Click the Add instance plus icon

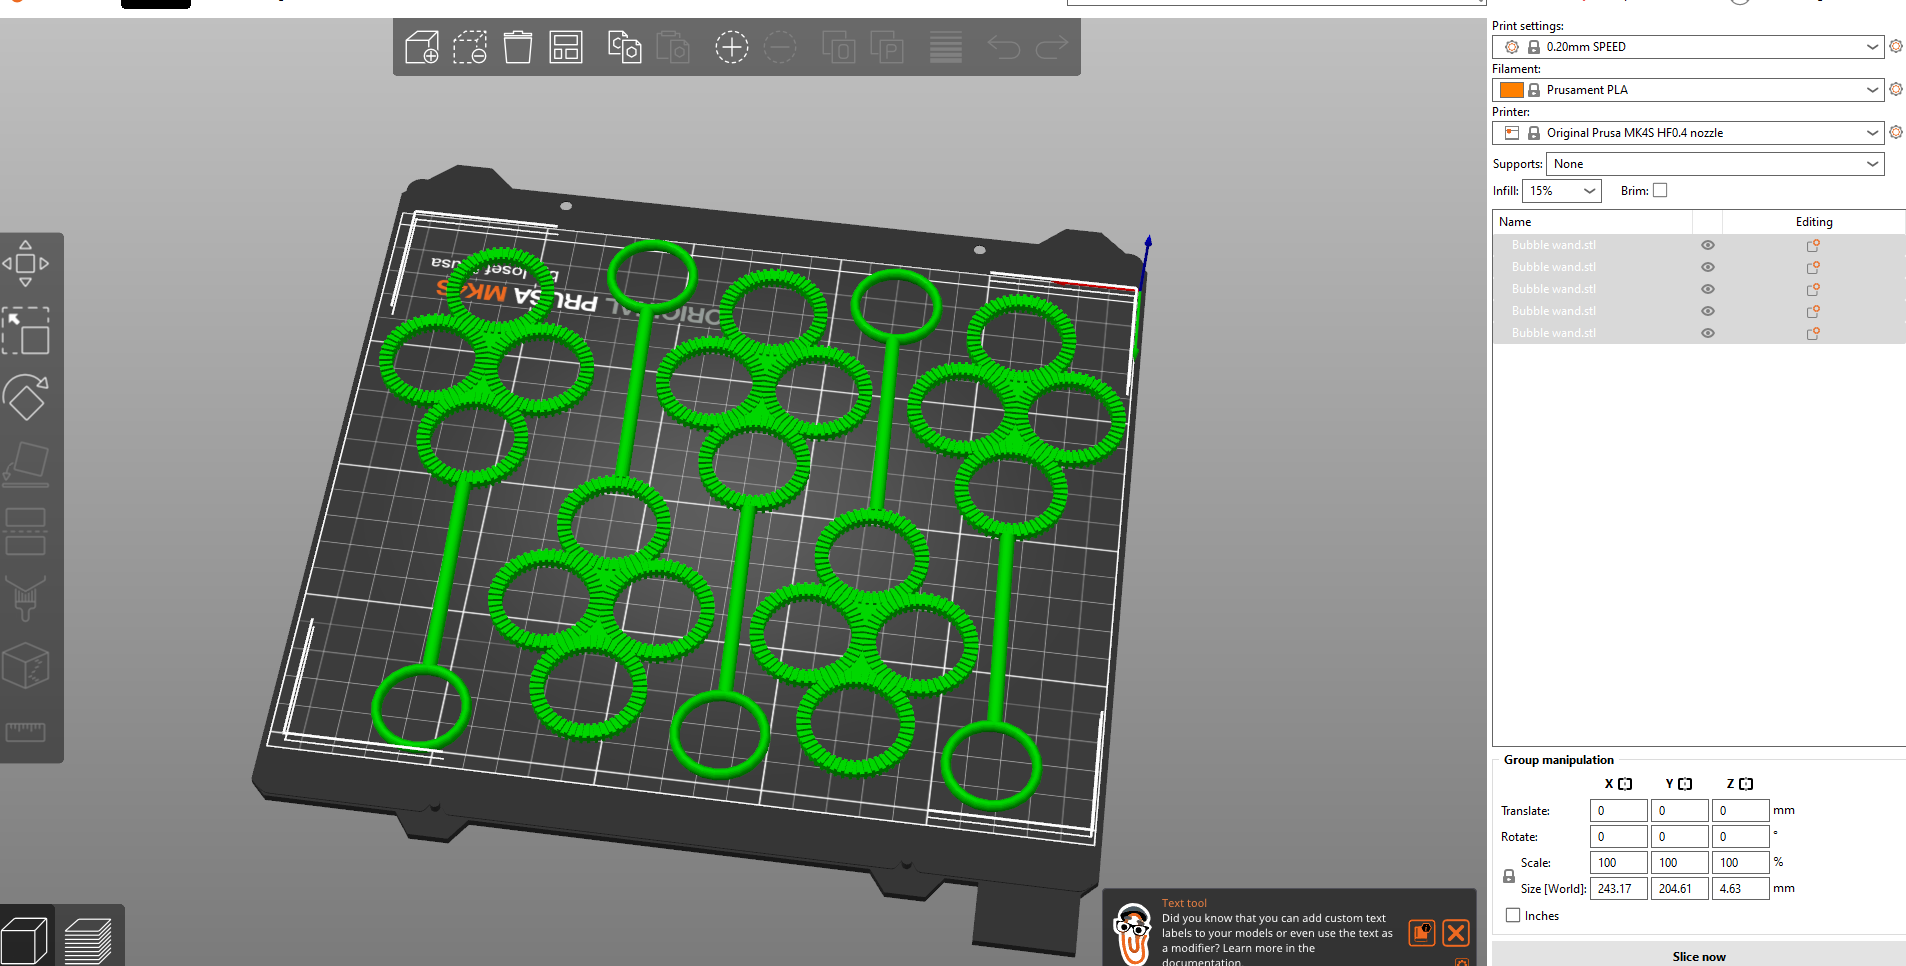point(731,47)
